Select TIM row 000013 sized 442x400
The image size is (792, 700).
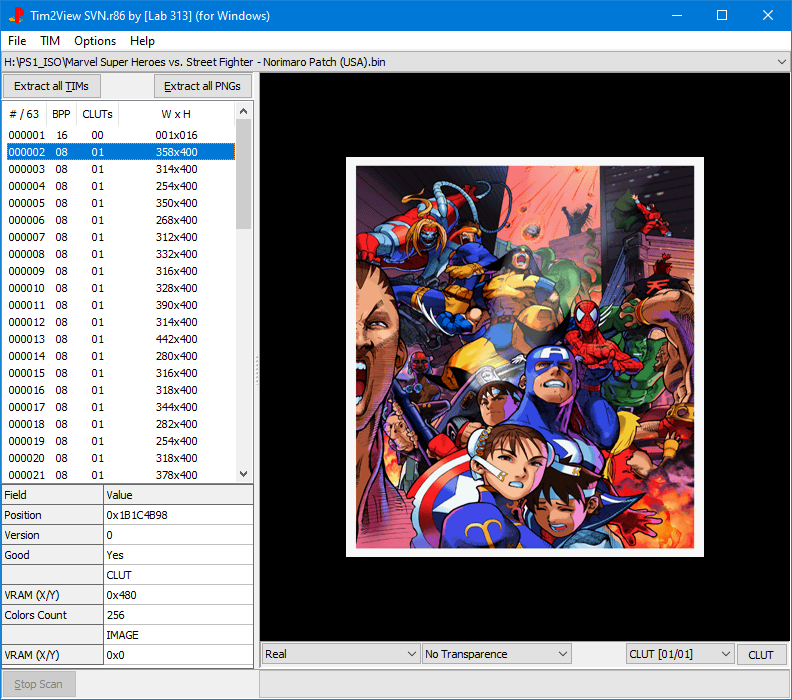click(121, 339)
